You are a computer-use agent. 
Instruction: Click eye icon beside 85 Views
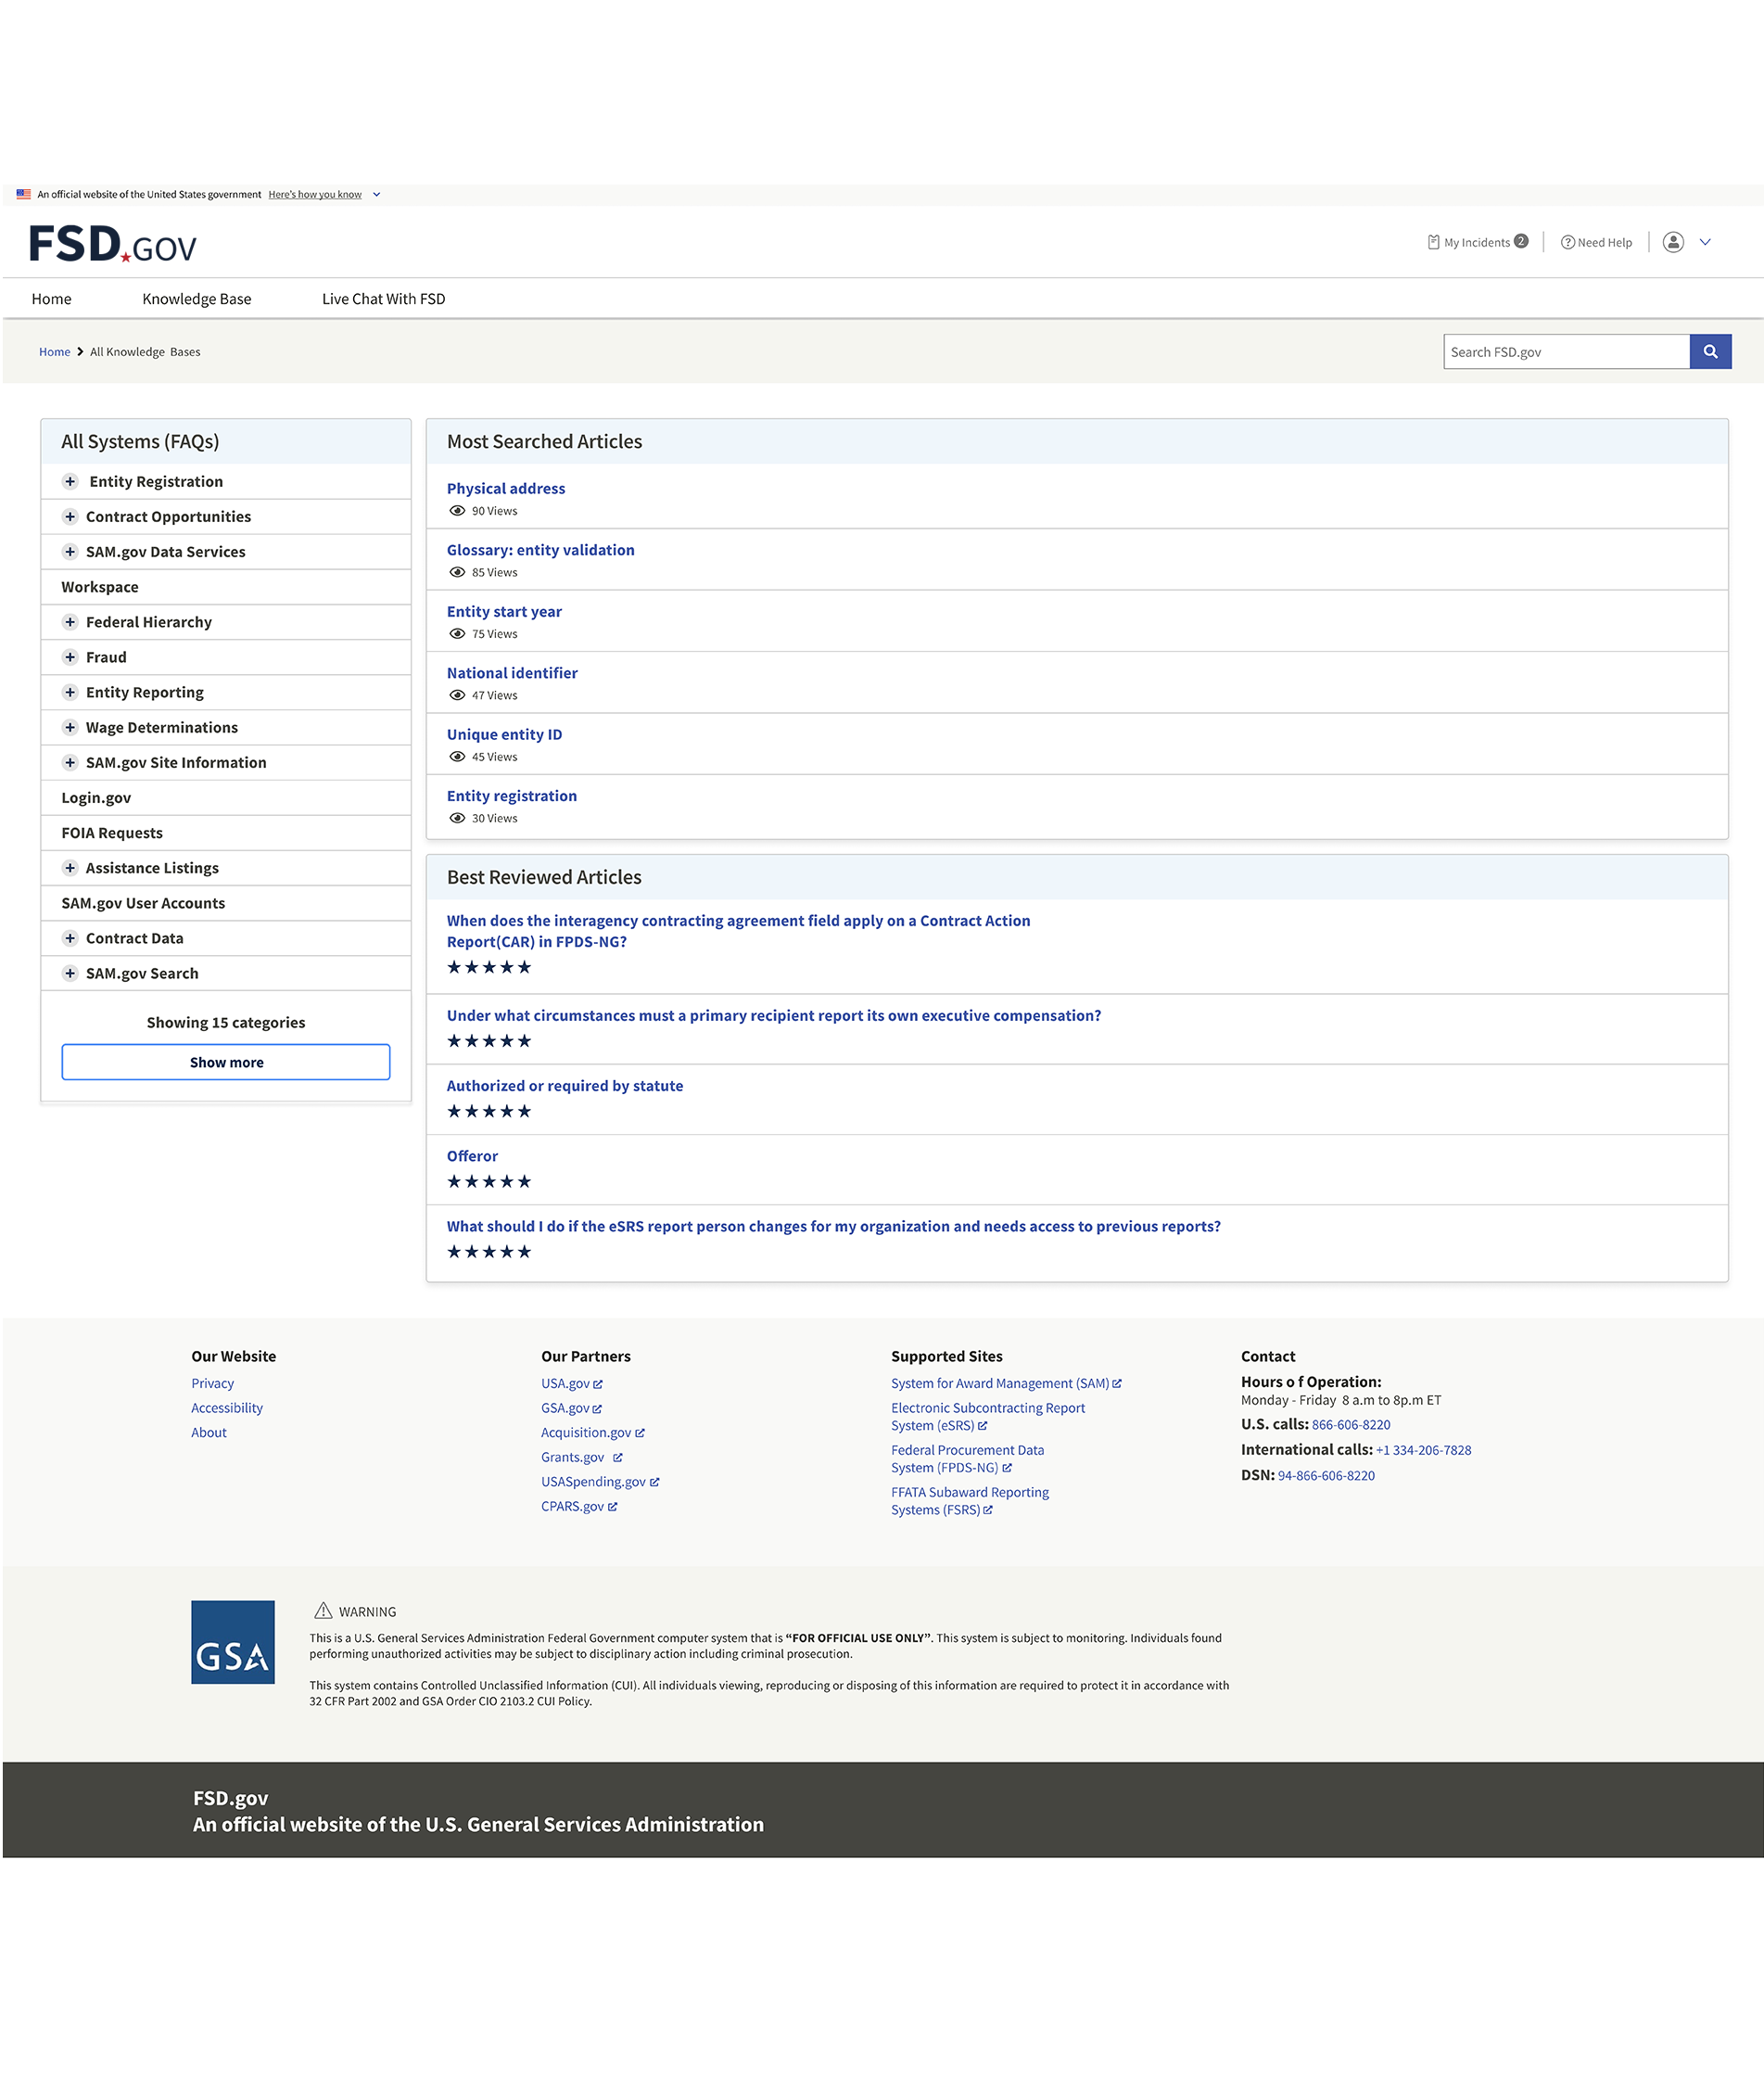coord(457,572)
